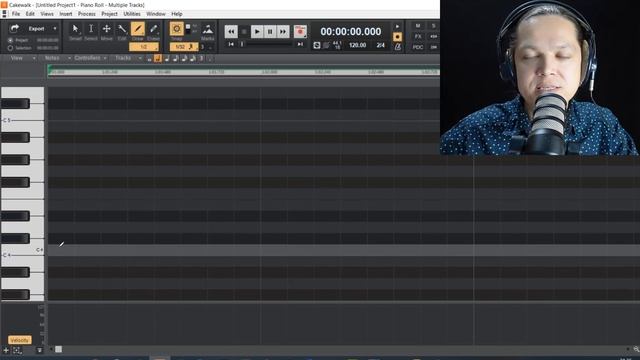Toggle the loop icon beside sample rate

[317, 45]
